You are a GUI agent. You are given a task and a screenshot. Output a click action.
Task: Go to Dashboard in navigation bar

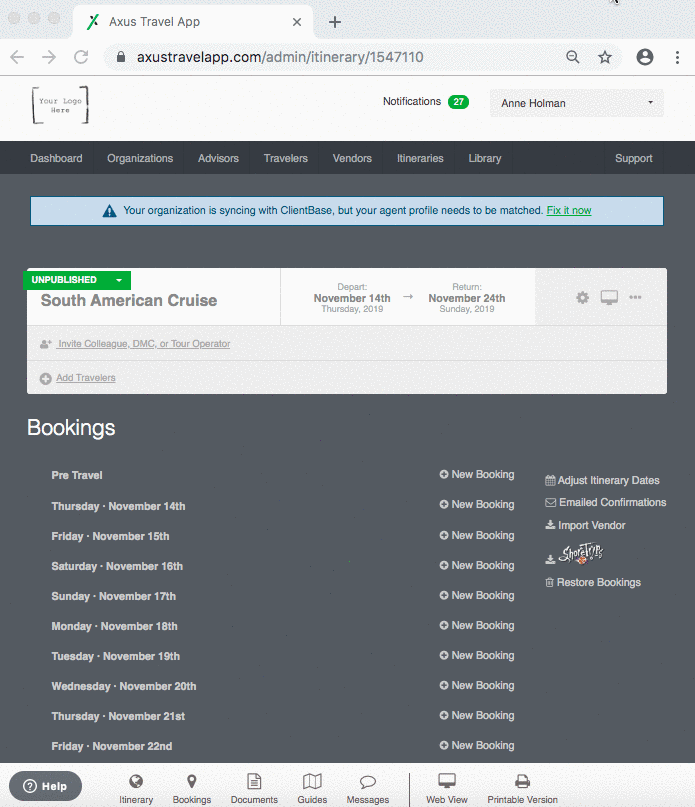(x=56, y=158)
